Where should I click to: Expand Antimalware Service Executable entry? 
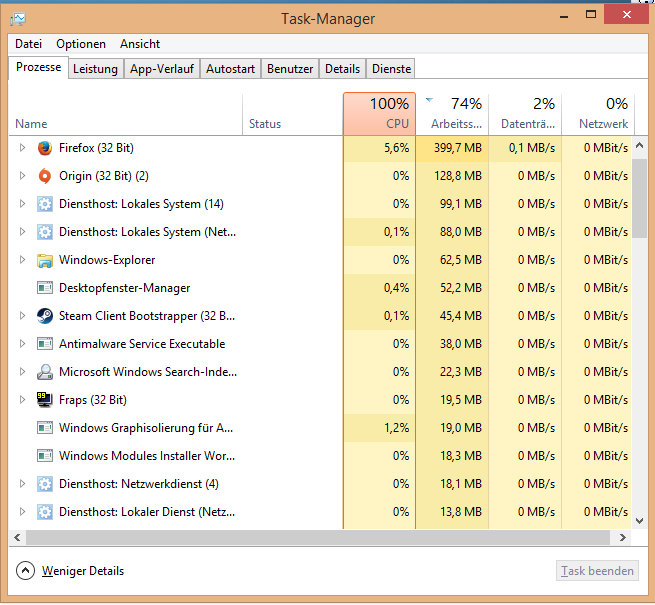click(x=23, y=343)
